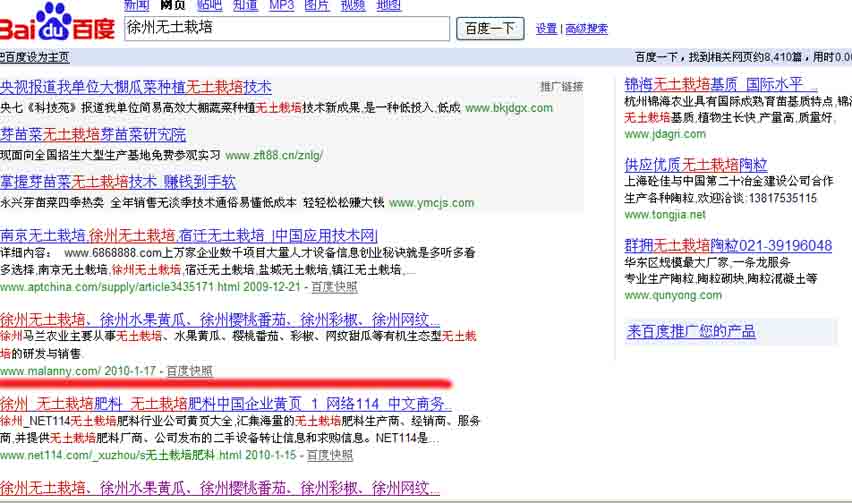Open result 徐州_无土栽培肥料 中国企业黄页
Viewport: 852px width, 503px height.
click(x=225, y=404)
